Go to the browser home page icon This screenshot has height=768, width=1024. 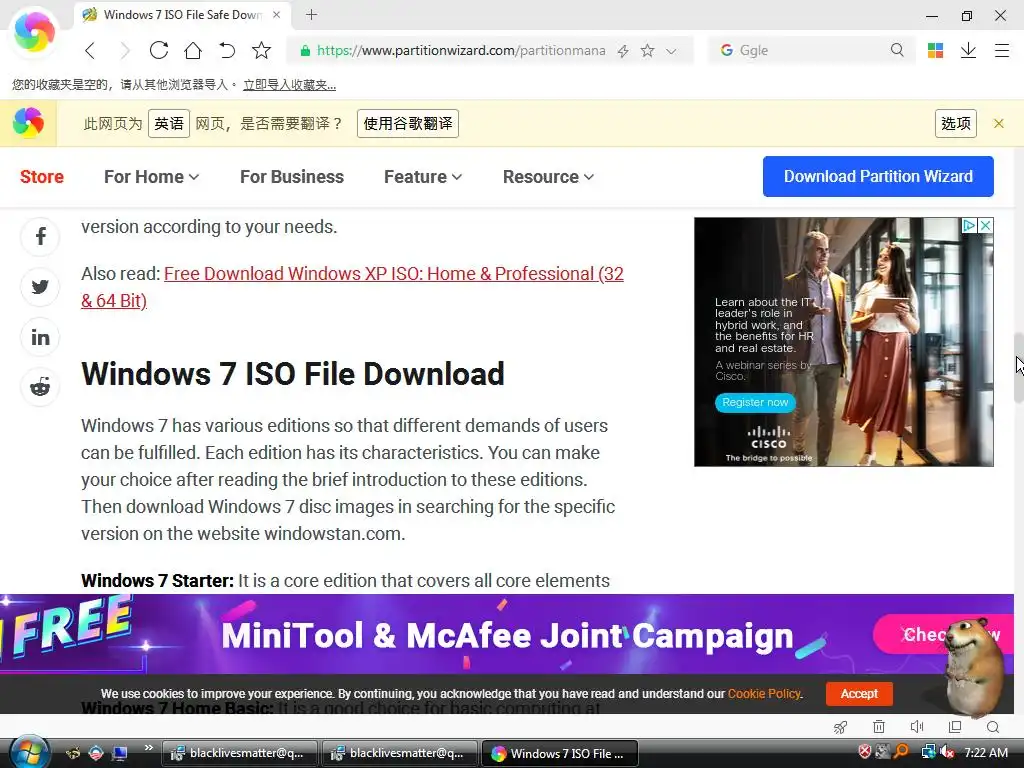point(193,50)
